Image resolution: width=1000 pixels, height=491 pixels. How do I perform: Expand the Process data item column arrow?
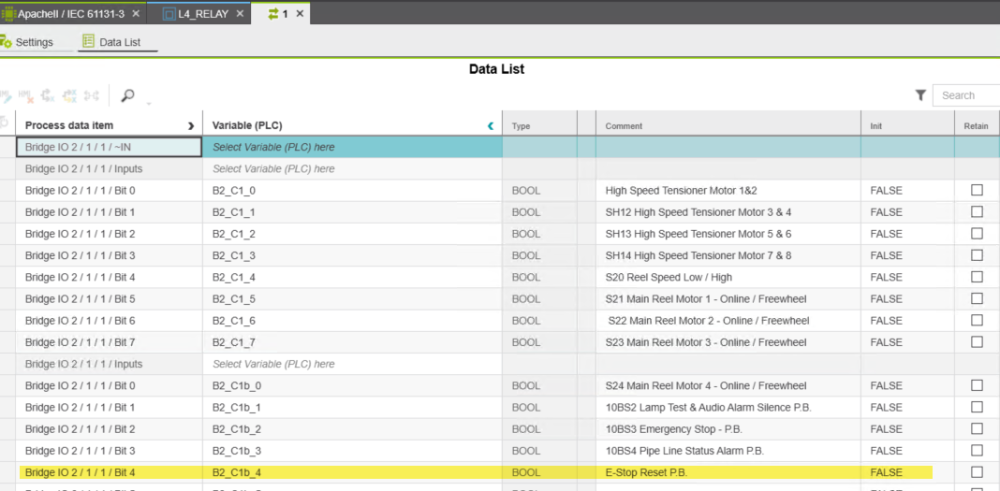click(191, 126)
